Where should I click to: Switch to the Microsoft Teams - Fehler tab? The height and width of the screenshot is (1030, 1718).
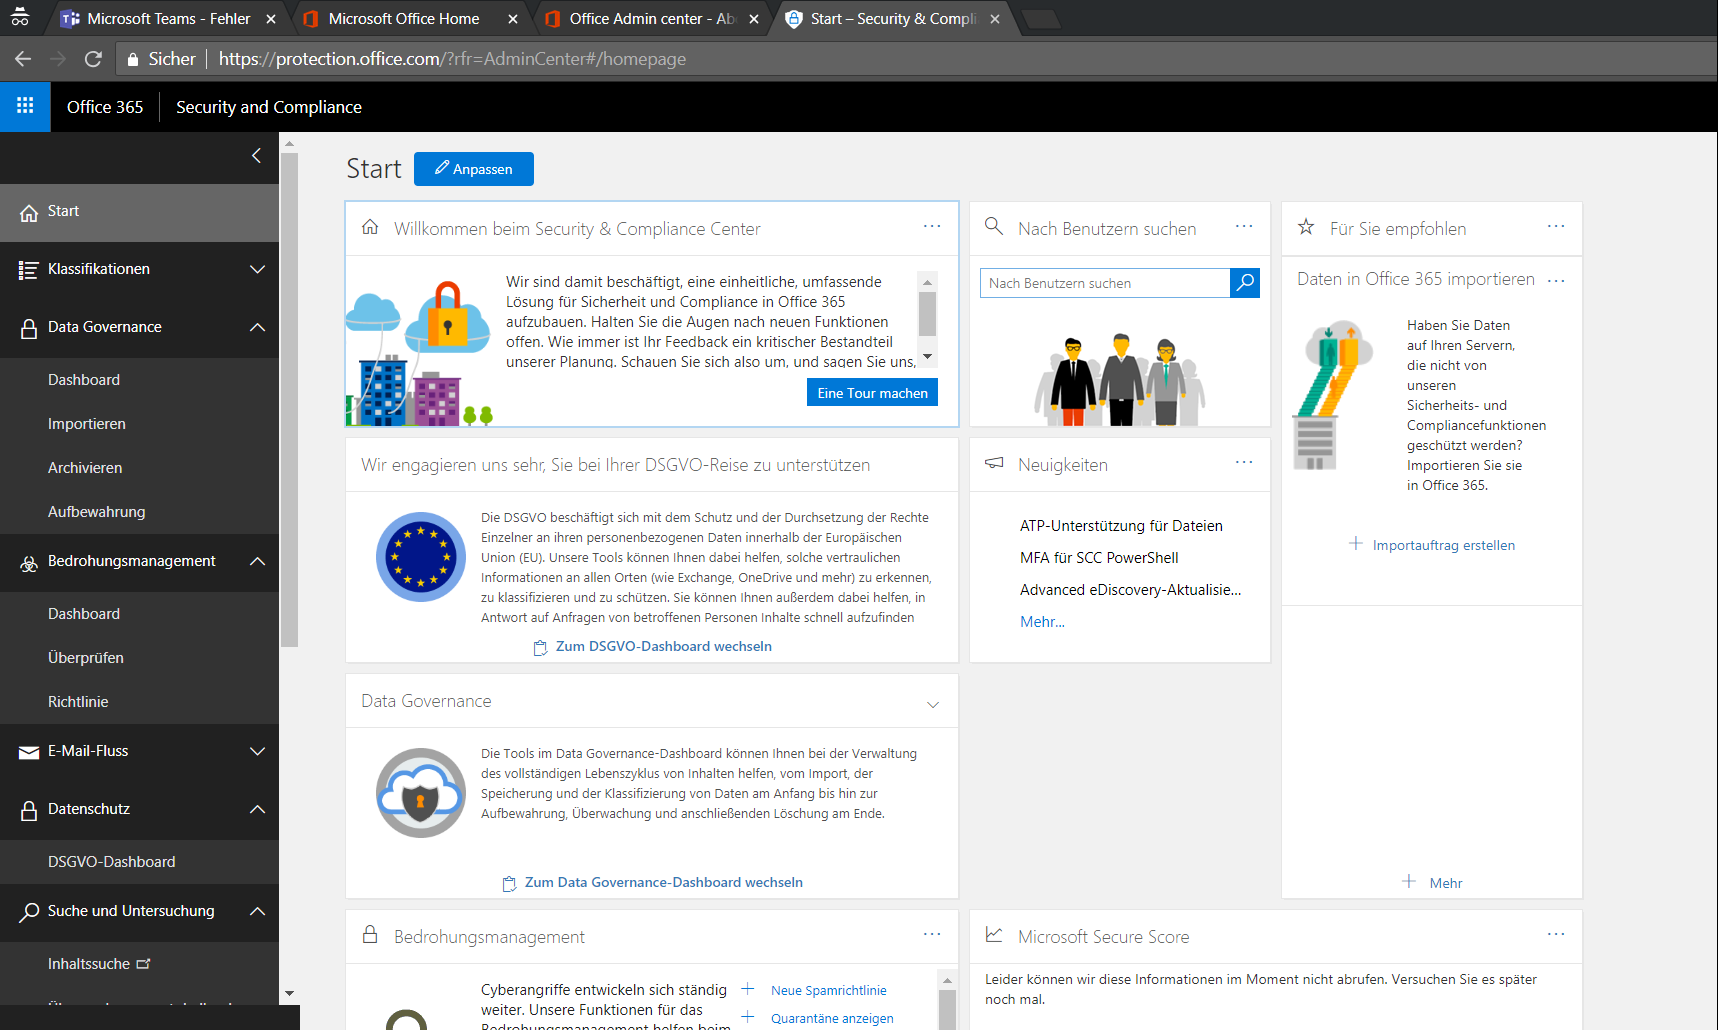pos(168,19)
